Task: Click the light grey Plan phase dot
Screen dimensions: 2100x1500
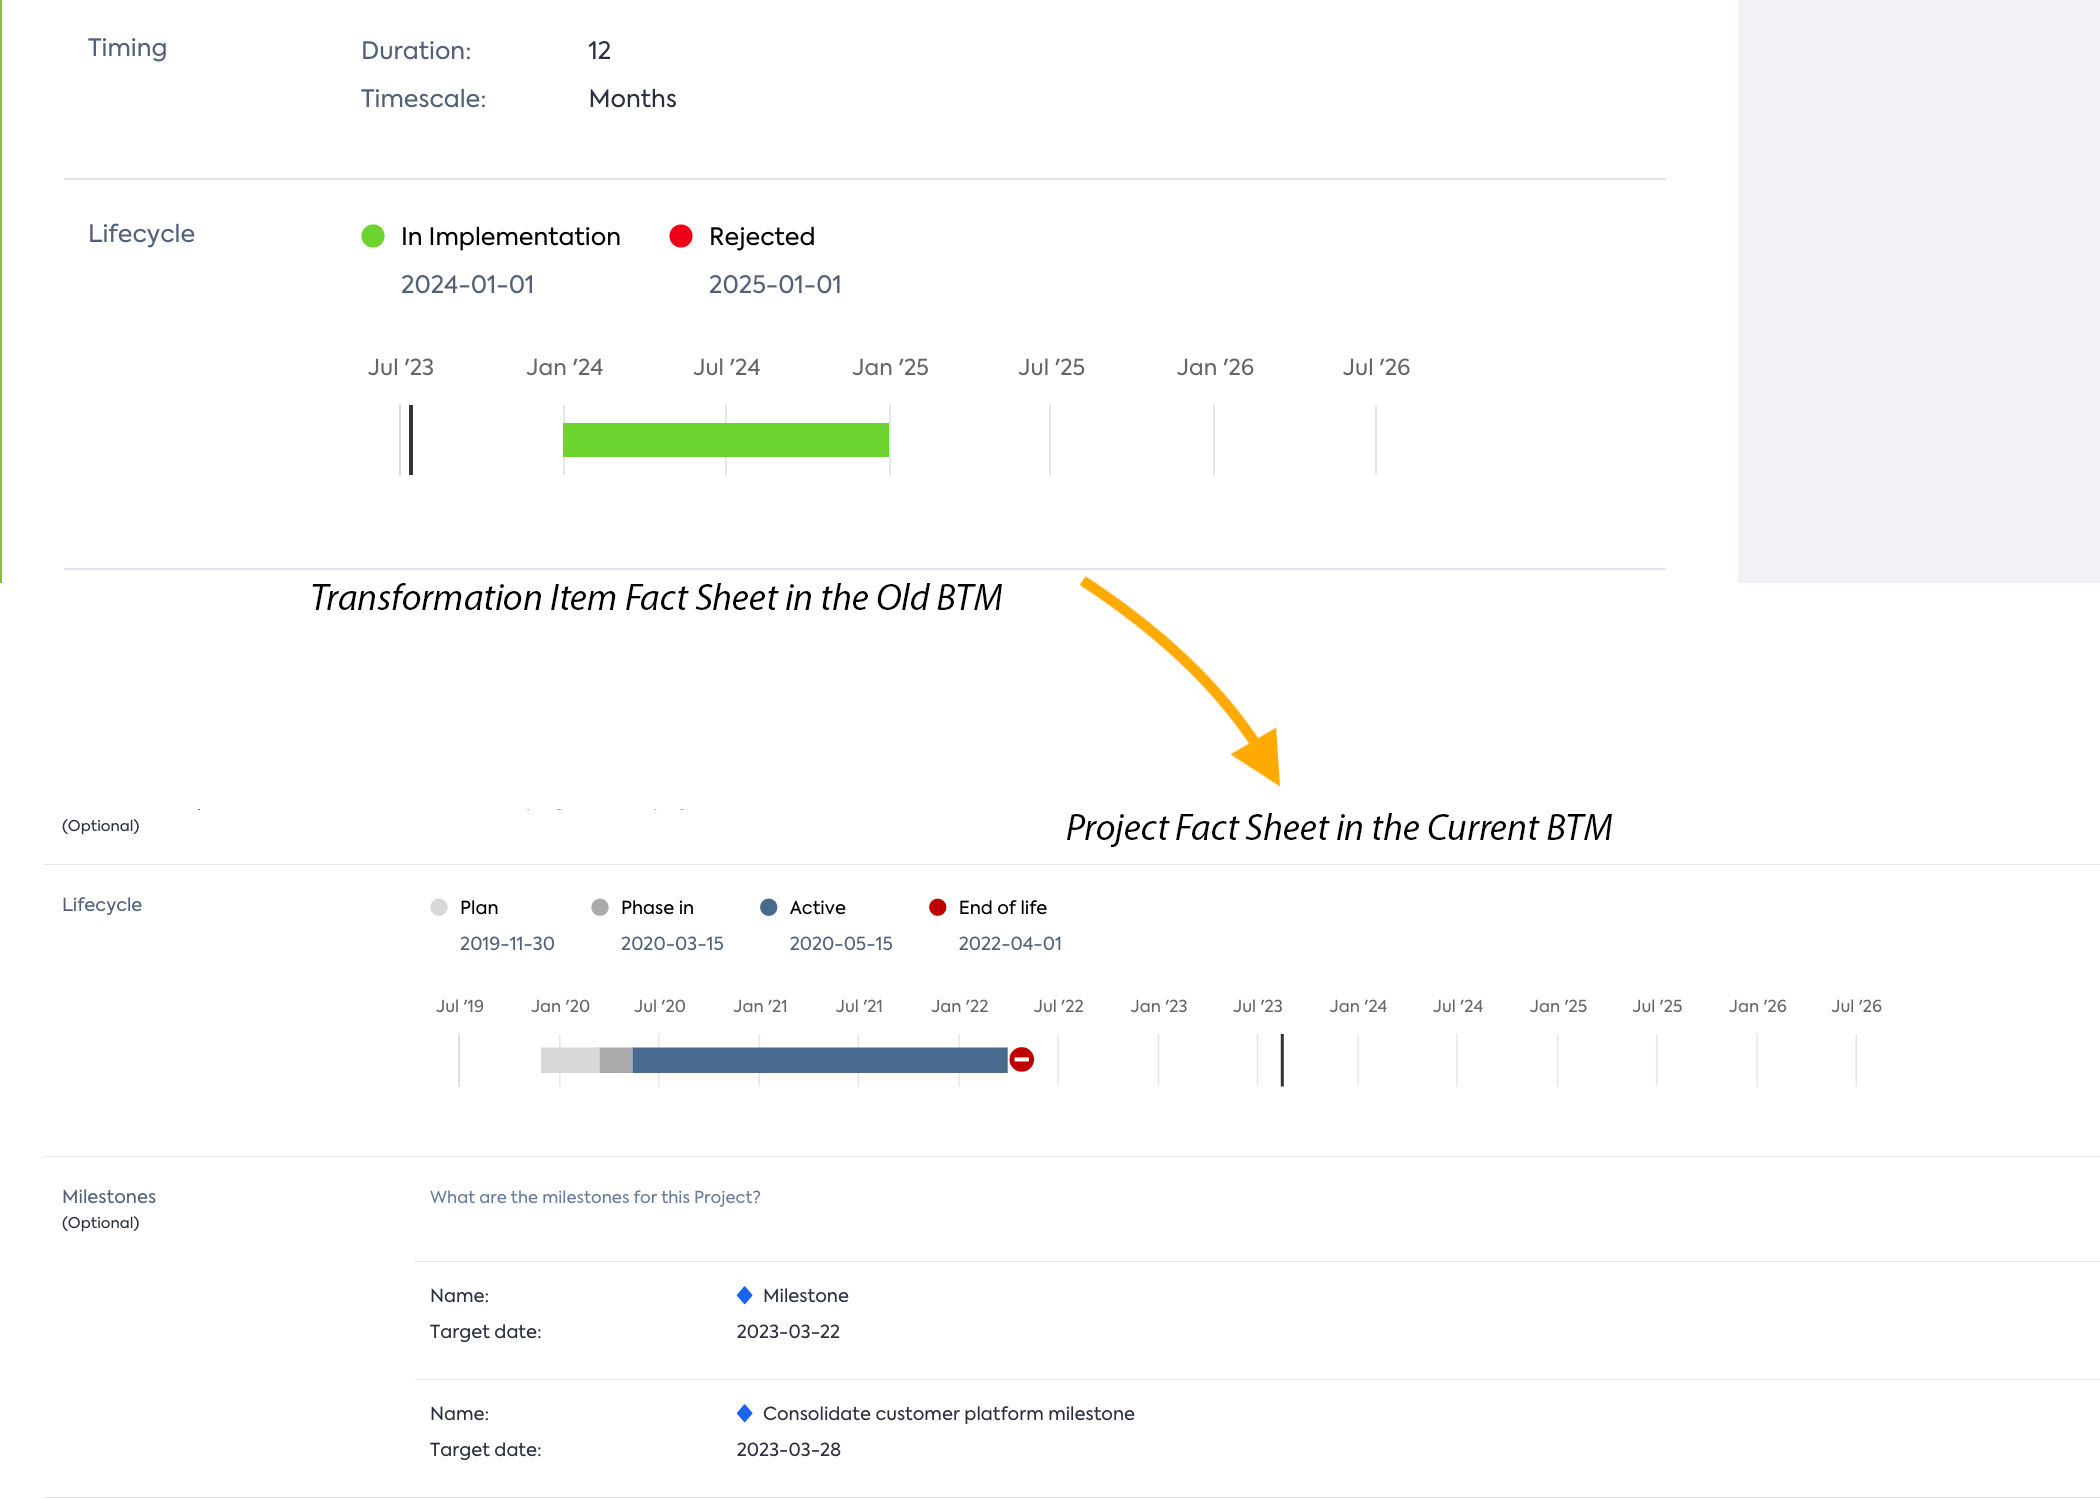Action: (439, 907)
